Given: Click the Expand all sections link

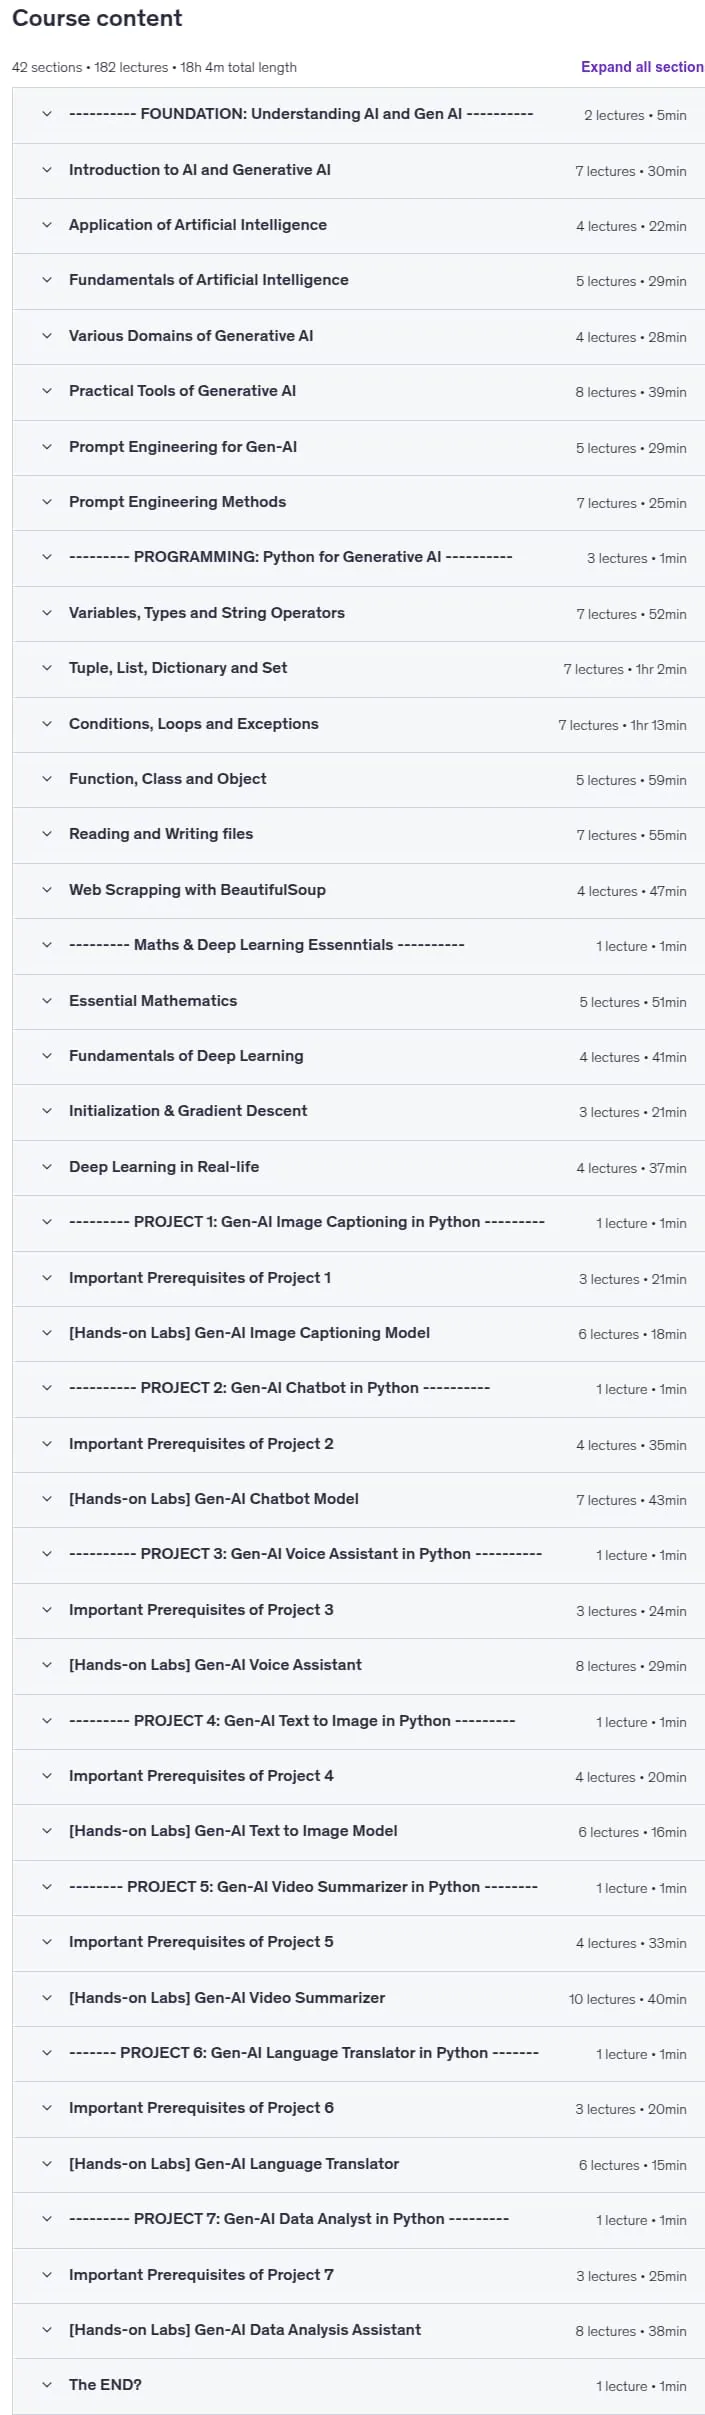Looking at the screenshot, I should pos(642,67).
